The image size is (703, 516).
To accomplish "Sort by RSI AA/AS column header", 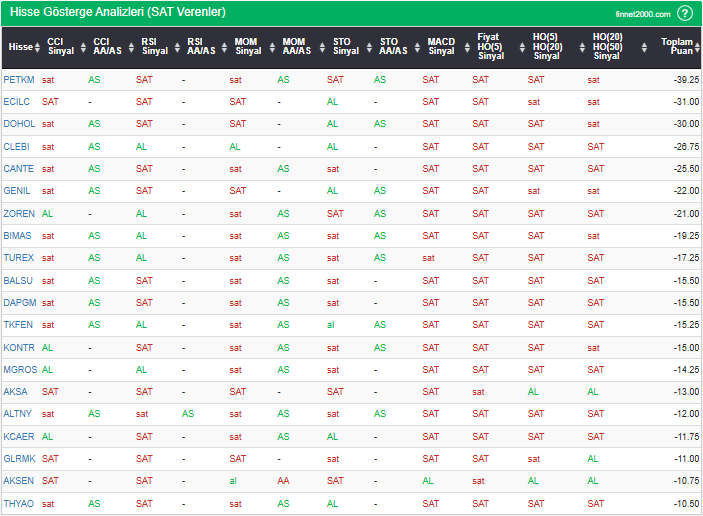I will pyautogui.click(x=200, y=46).
